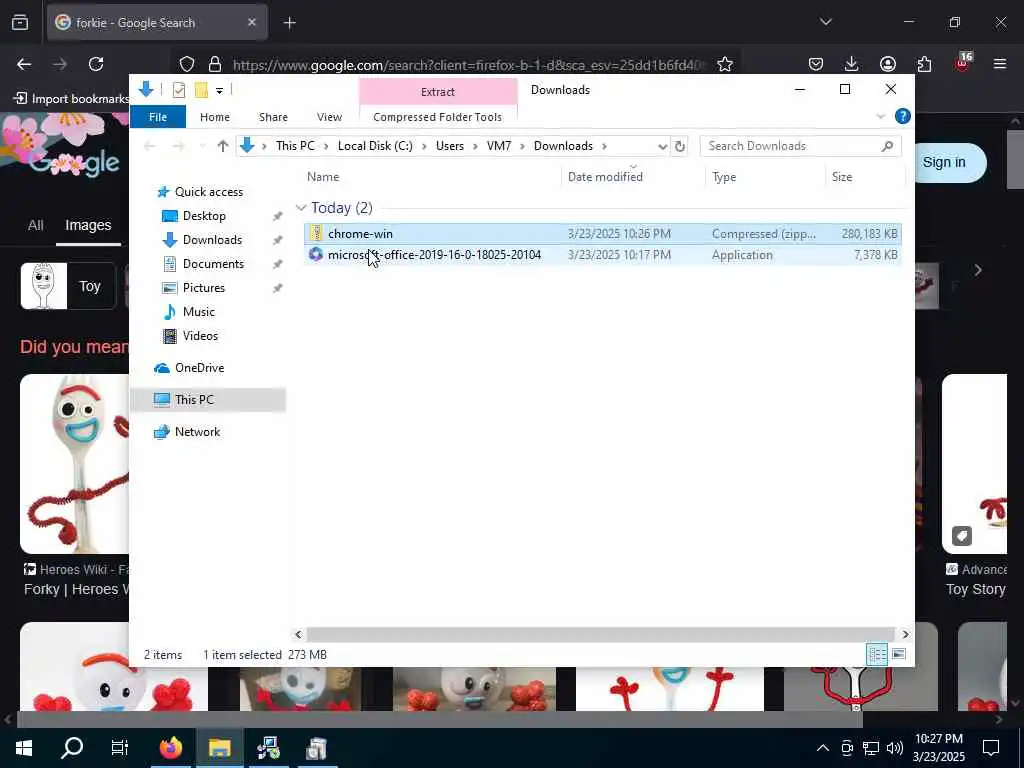Open the Firefox account icon
The image size is (1024, 768).
pyautogui.click(x=888, y=64)
